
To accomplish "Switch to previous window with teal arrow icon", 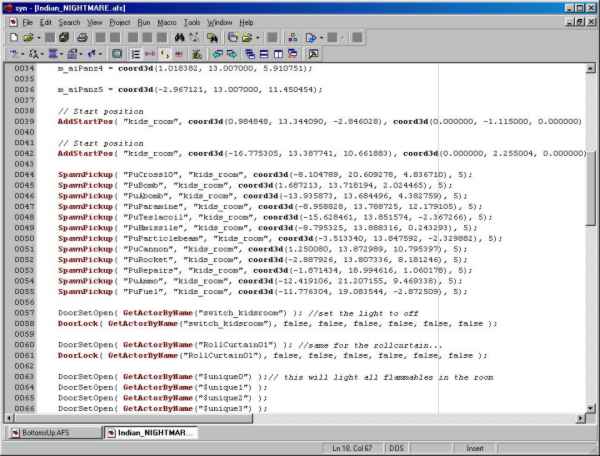I will point(218,54).
